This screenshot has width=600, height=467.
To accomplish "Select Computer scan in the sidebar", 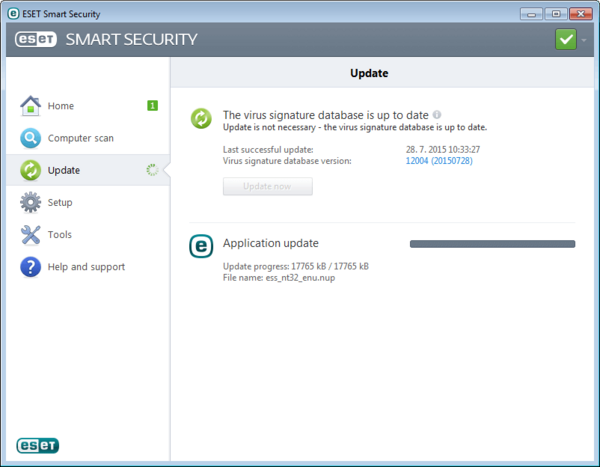I will (x=88, y=138).
